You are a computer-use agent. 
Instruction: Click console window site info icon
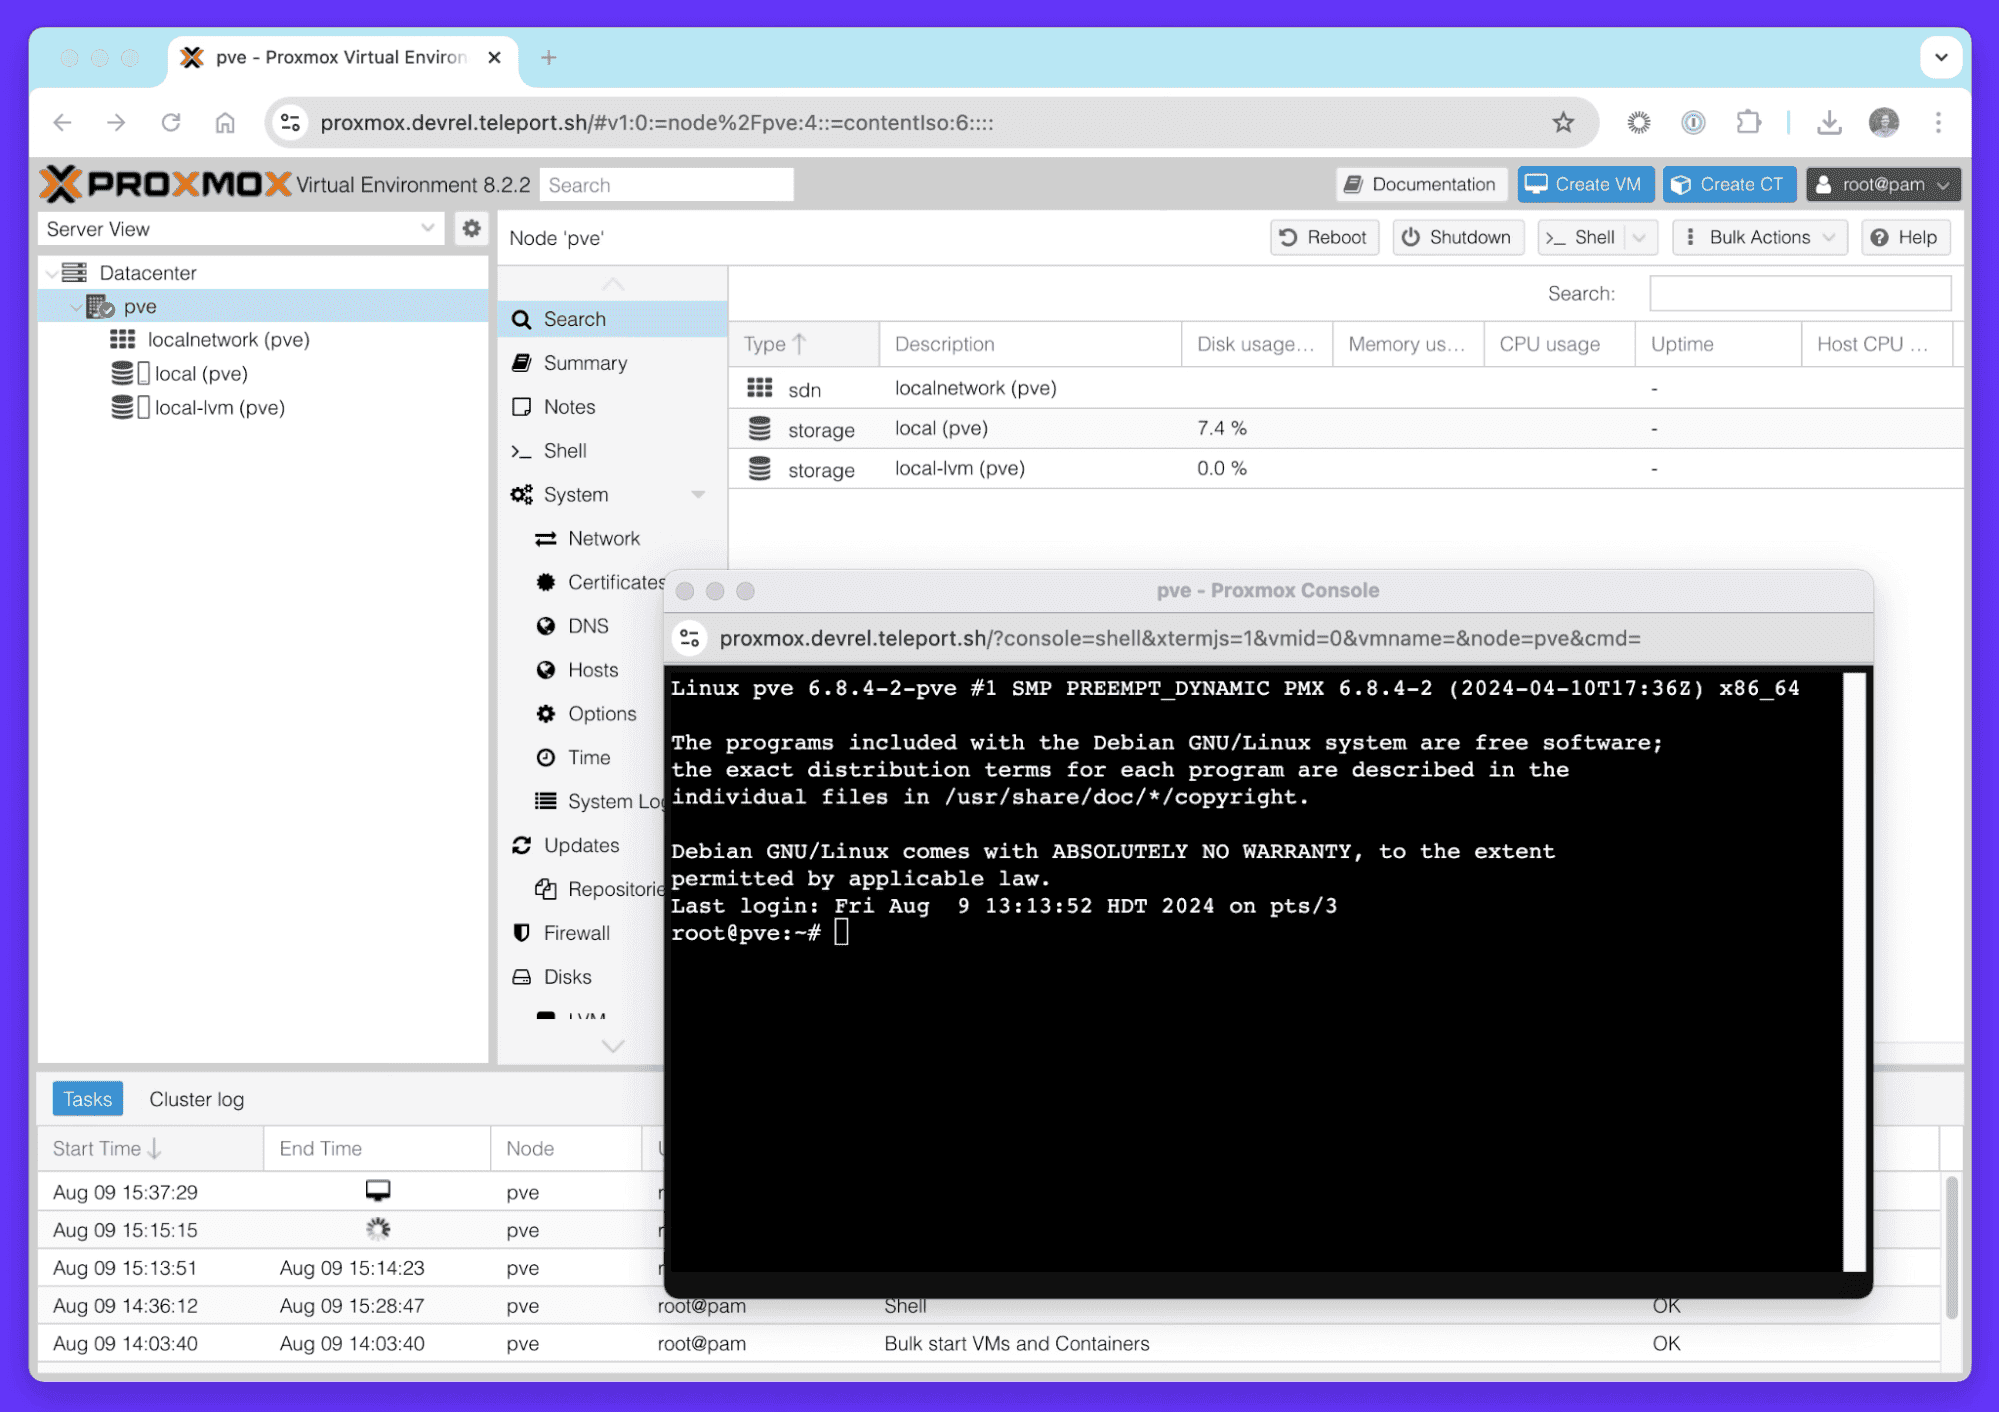point(689,638)
